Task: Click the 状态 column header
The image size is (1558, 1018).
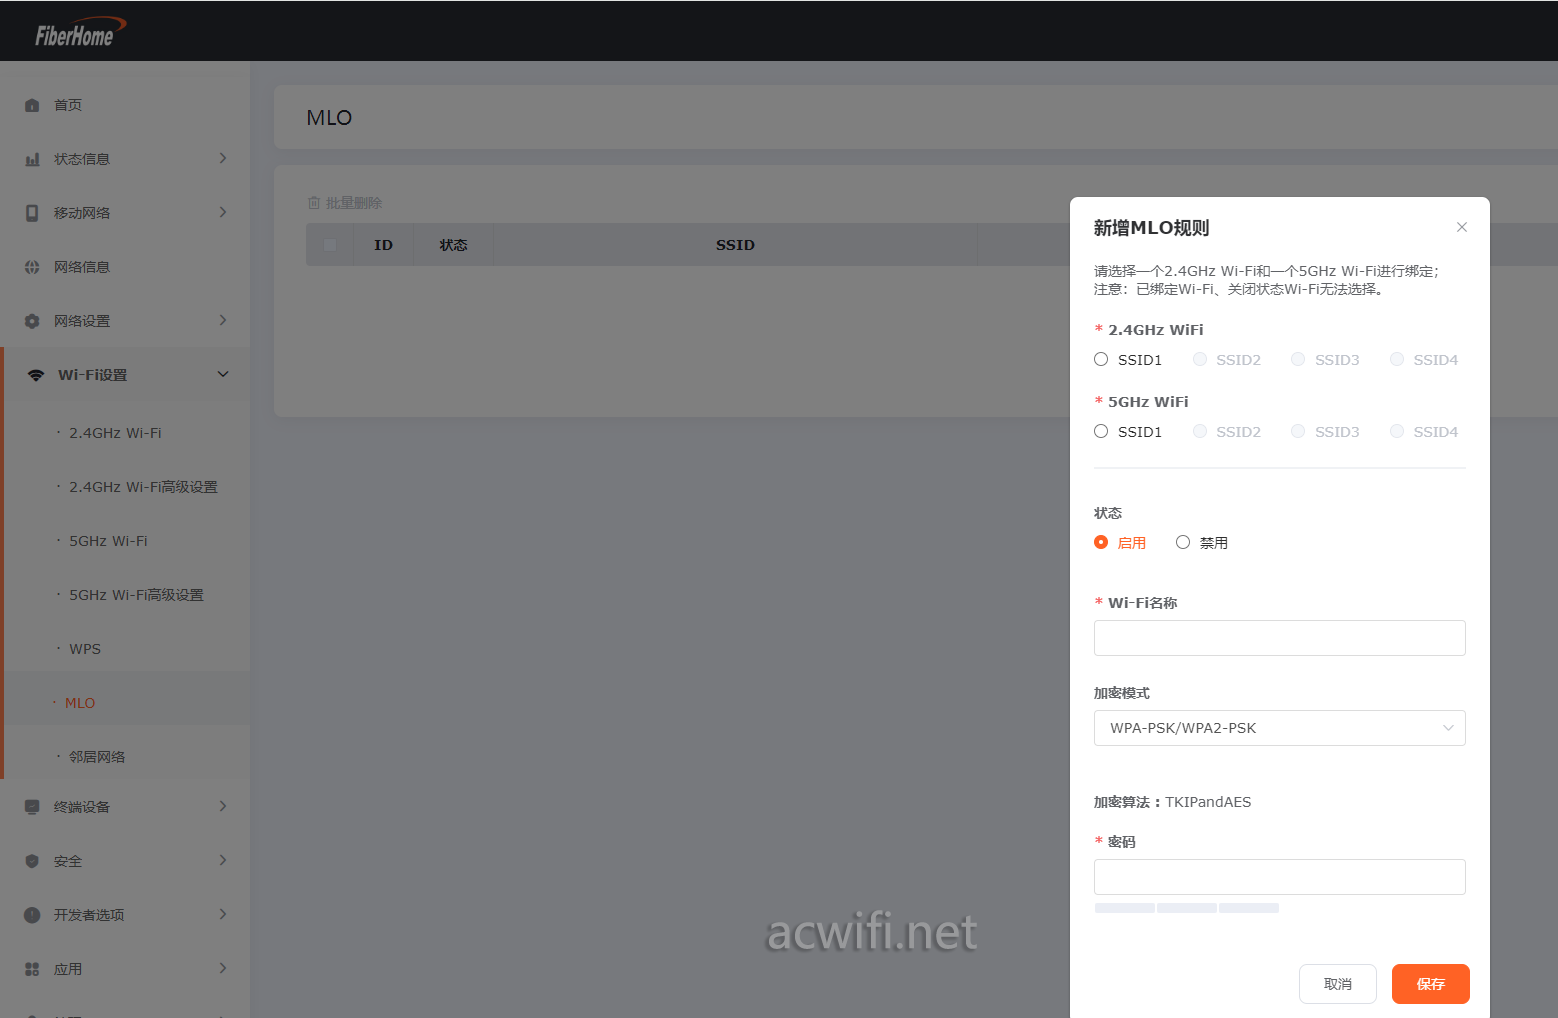Action: point(453,245)
